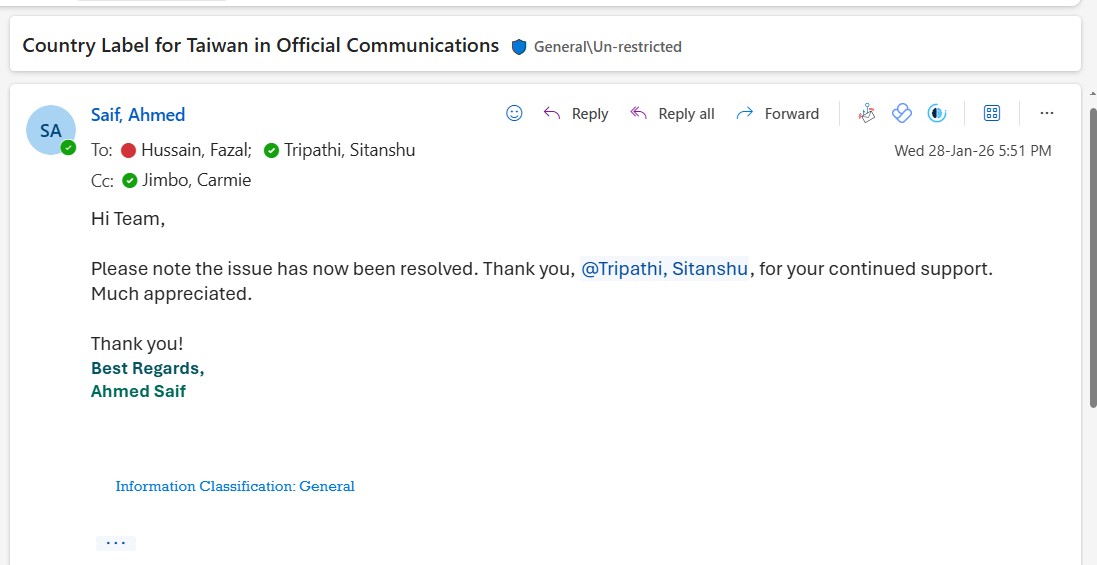
Task: Expand the collapsed message ellipsis at bottom
Action: 115,543
